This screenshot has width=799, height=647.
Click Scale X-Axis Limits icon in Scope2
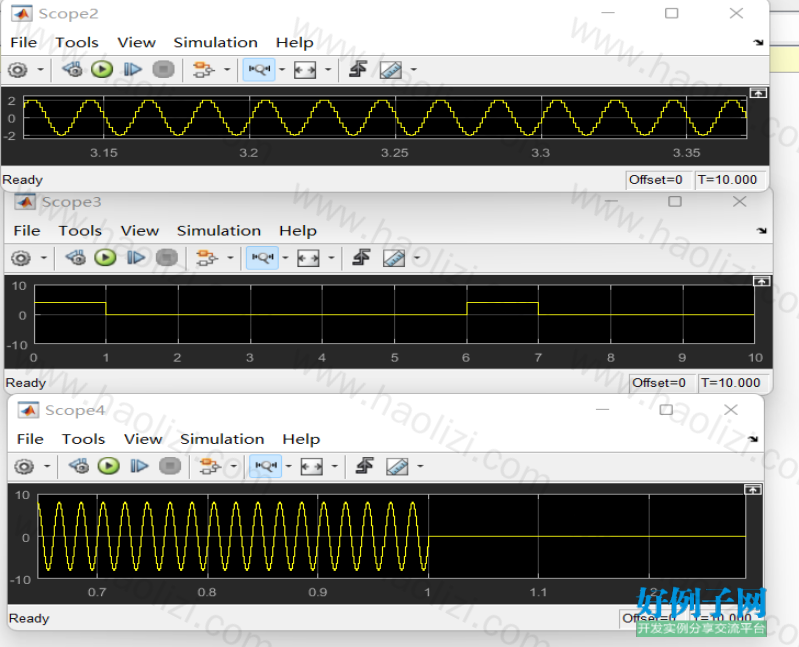coord(305,70)
